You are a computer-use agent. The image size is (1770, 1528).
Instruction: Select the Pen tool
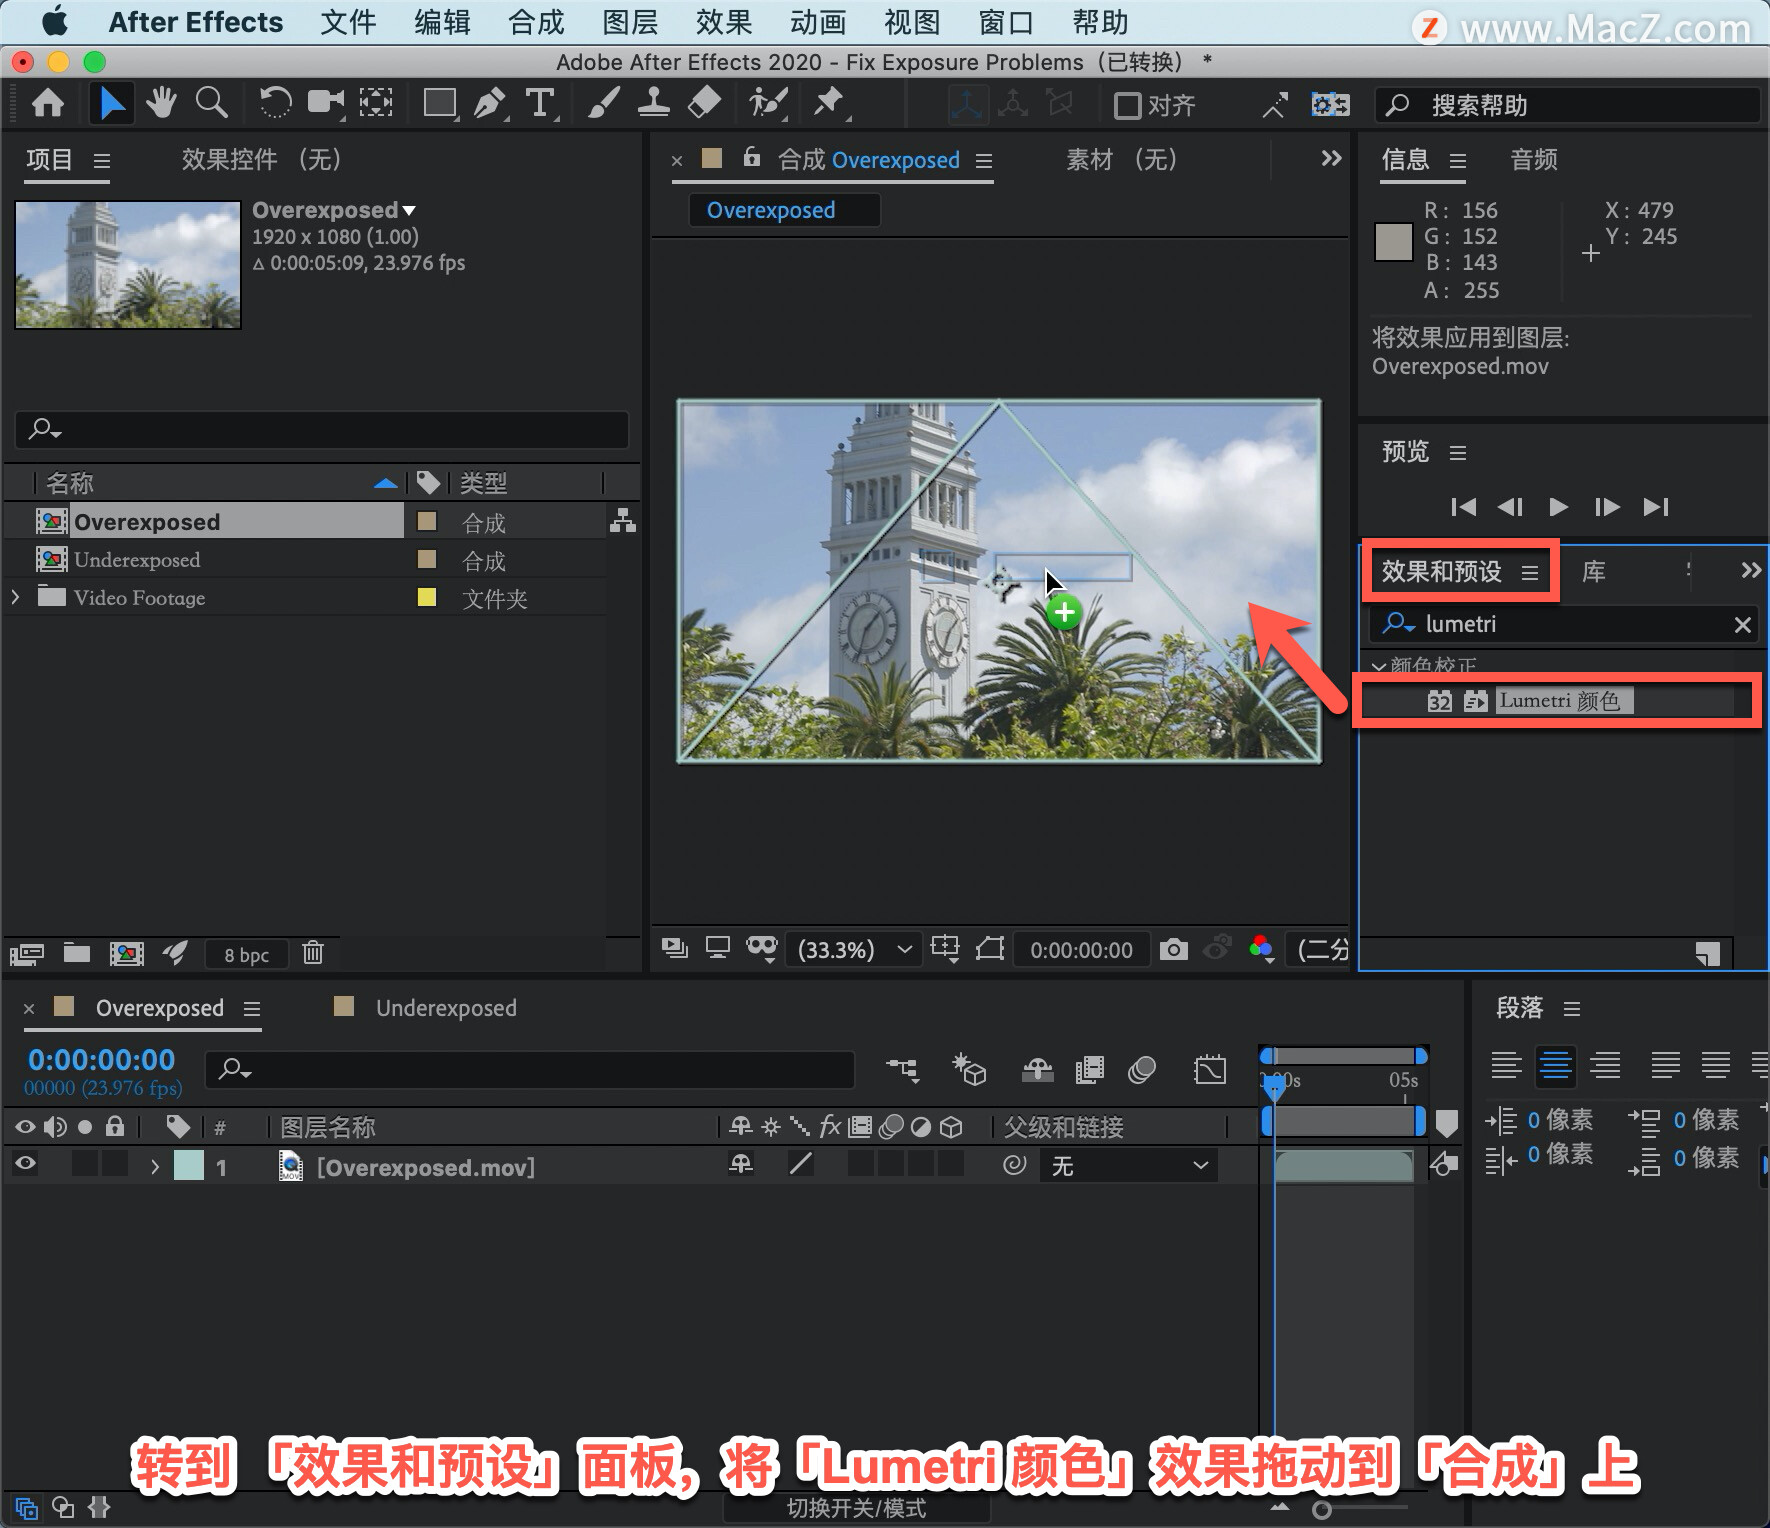tap(489, 103)
